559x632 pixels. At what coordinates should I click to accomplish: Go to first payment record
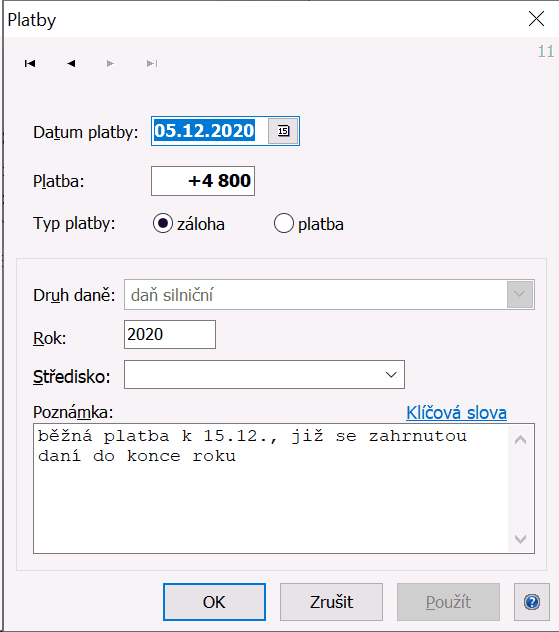[x=30, y=64]
